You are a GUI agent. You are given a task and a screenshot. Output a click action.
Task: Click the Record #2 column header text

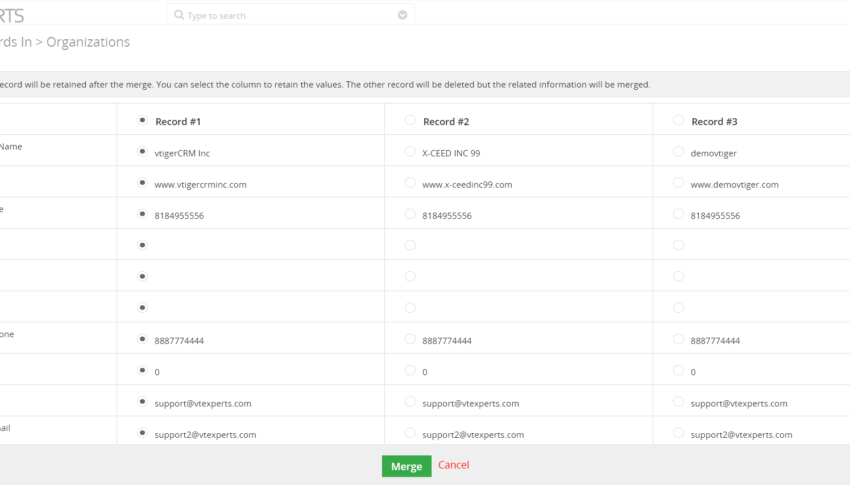coord(446,121)
